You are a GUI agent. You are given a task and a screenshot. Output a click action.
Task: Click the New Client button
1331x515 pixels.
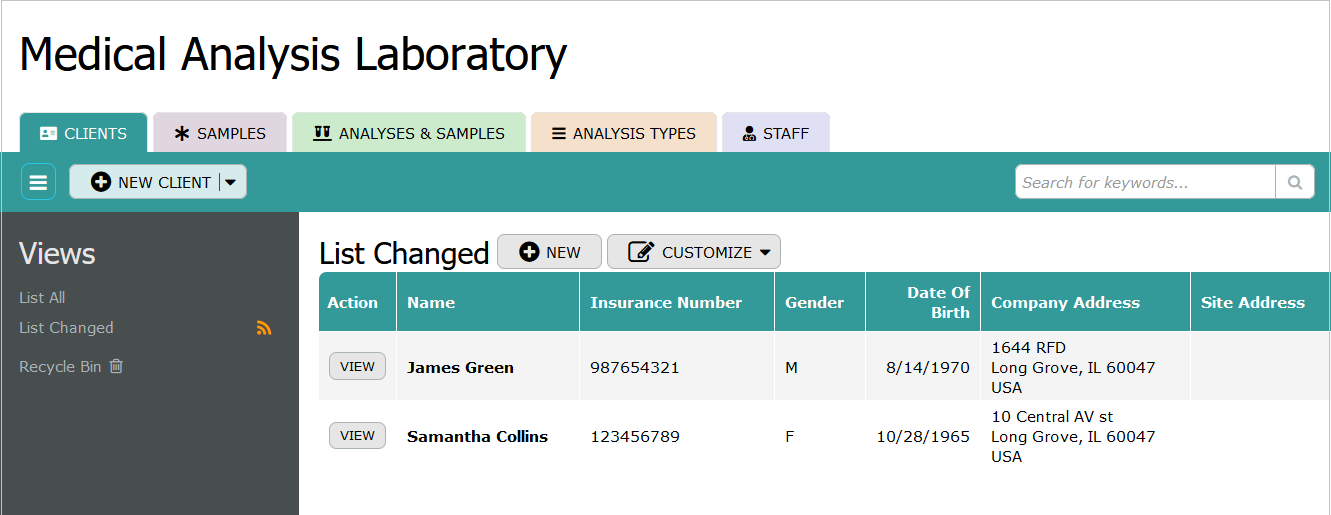150,182
